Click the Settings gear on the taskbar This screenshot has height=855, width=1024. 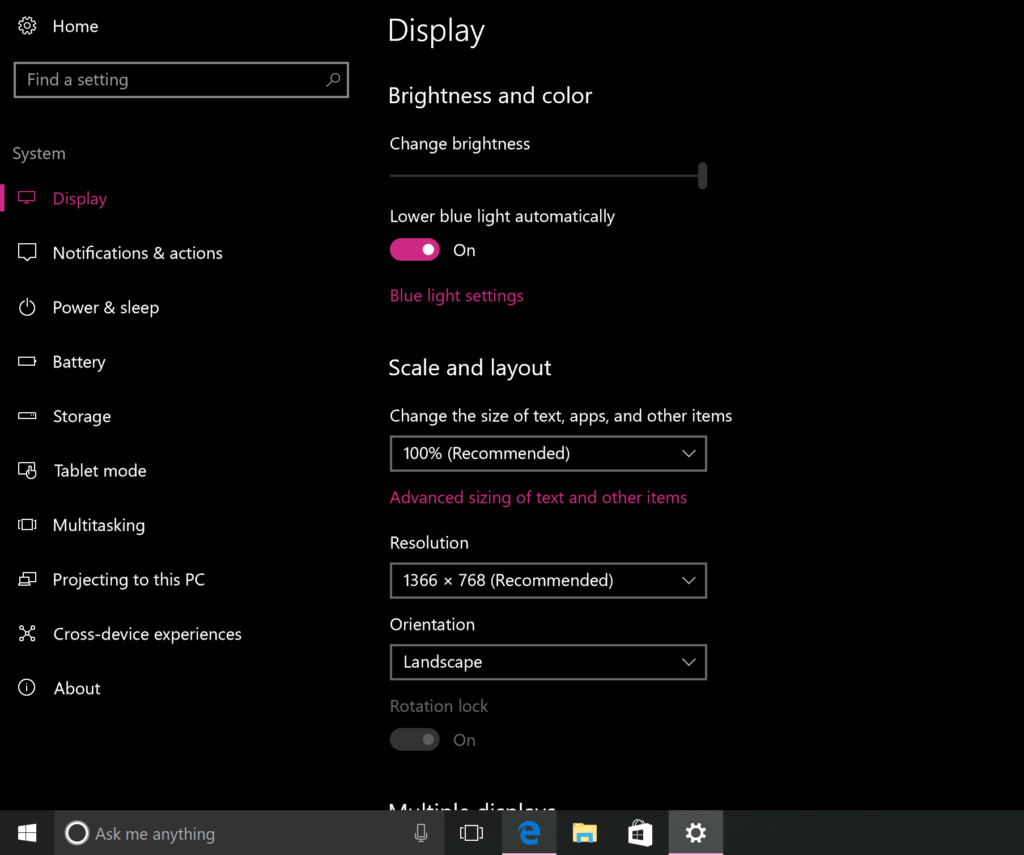[x=696, y=833]
